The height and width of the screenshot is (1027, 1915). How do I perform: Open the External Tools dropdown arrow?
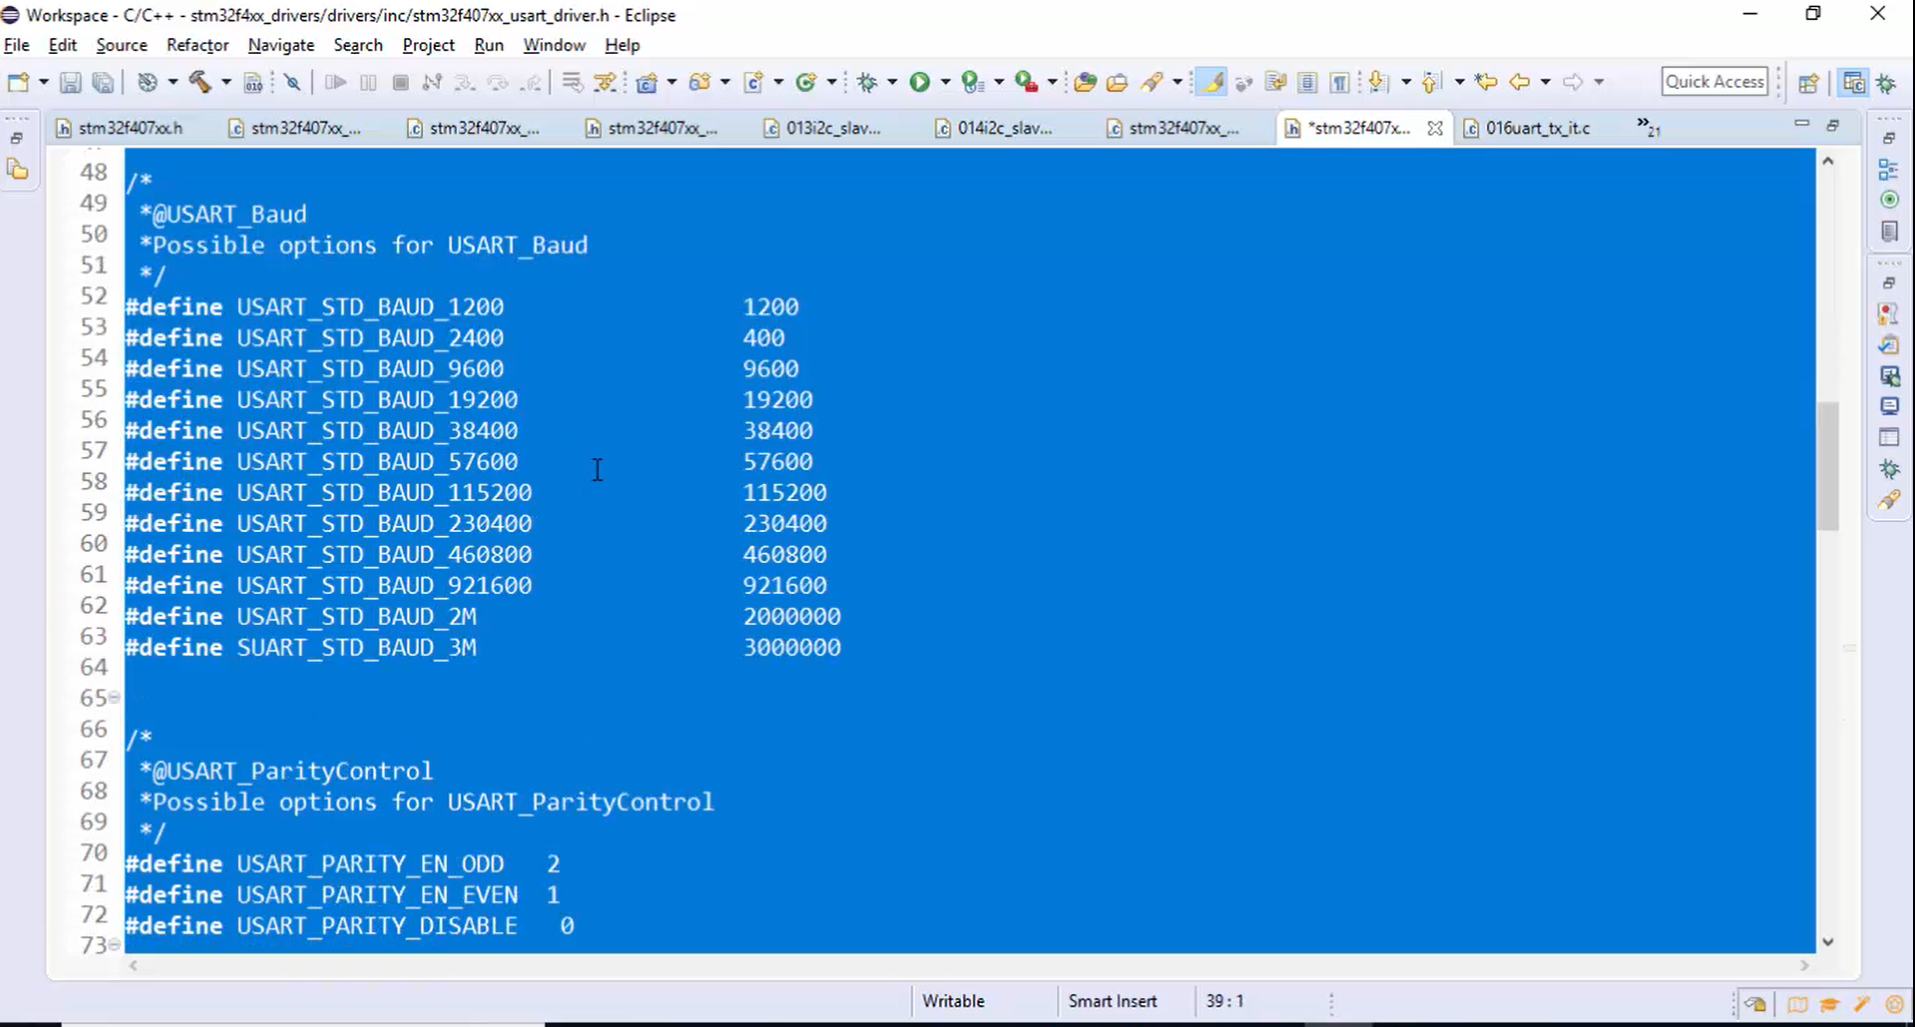1052,82
